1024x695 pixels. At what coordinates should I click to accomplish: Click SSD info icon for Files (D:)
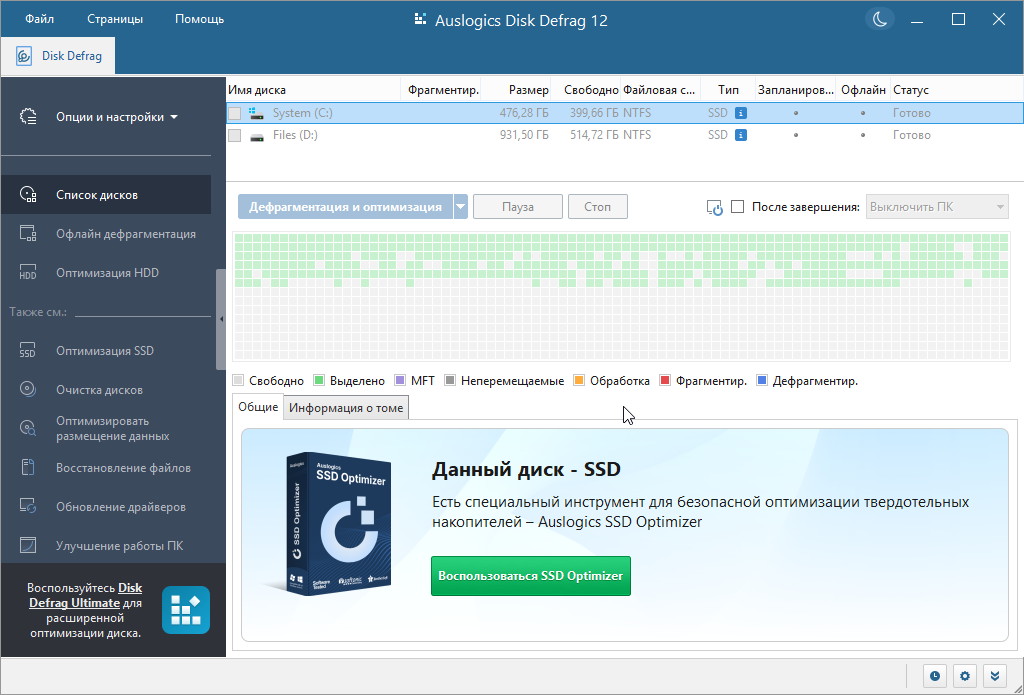741,135
